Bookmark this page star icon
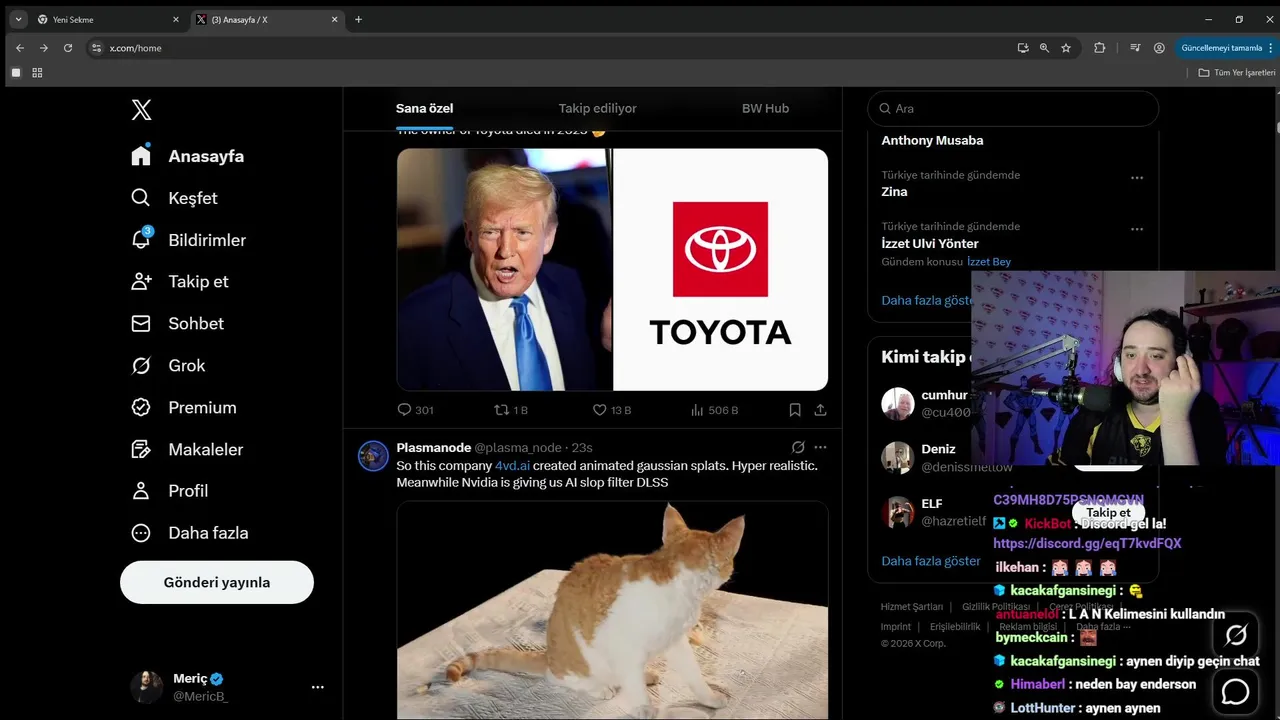1280x720 pixels. tap(1066, 48)
